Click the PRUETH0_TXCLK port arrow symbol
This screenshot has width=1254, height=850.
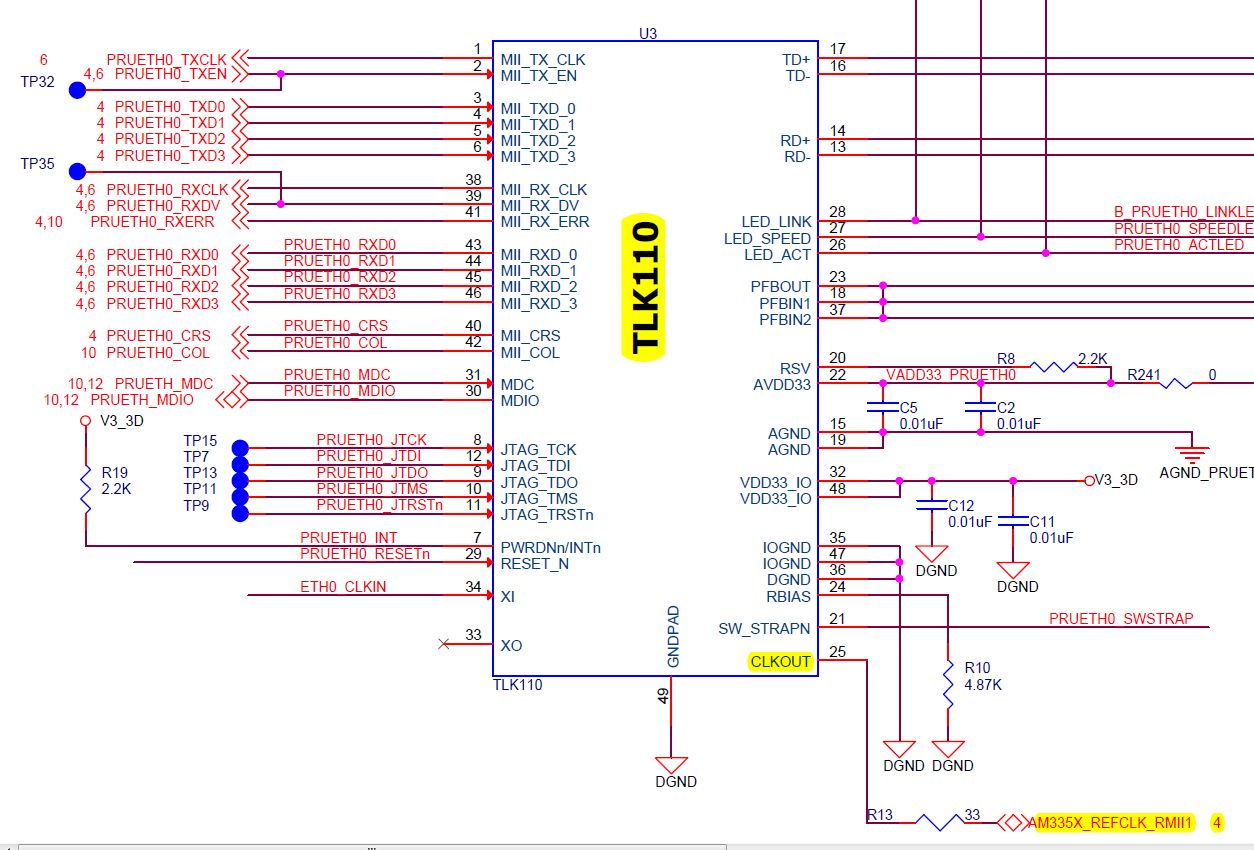(240, 59)
